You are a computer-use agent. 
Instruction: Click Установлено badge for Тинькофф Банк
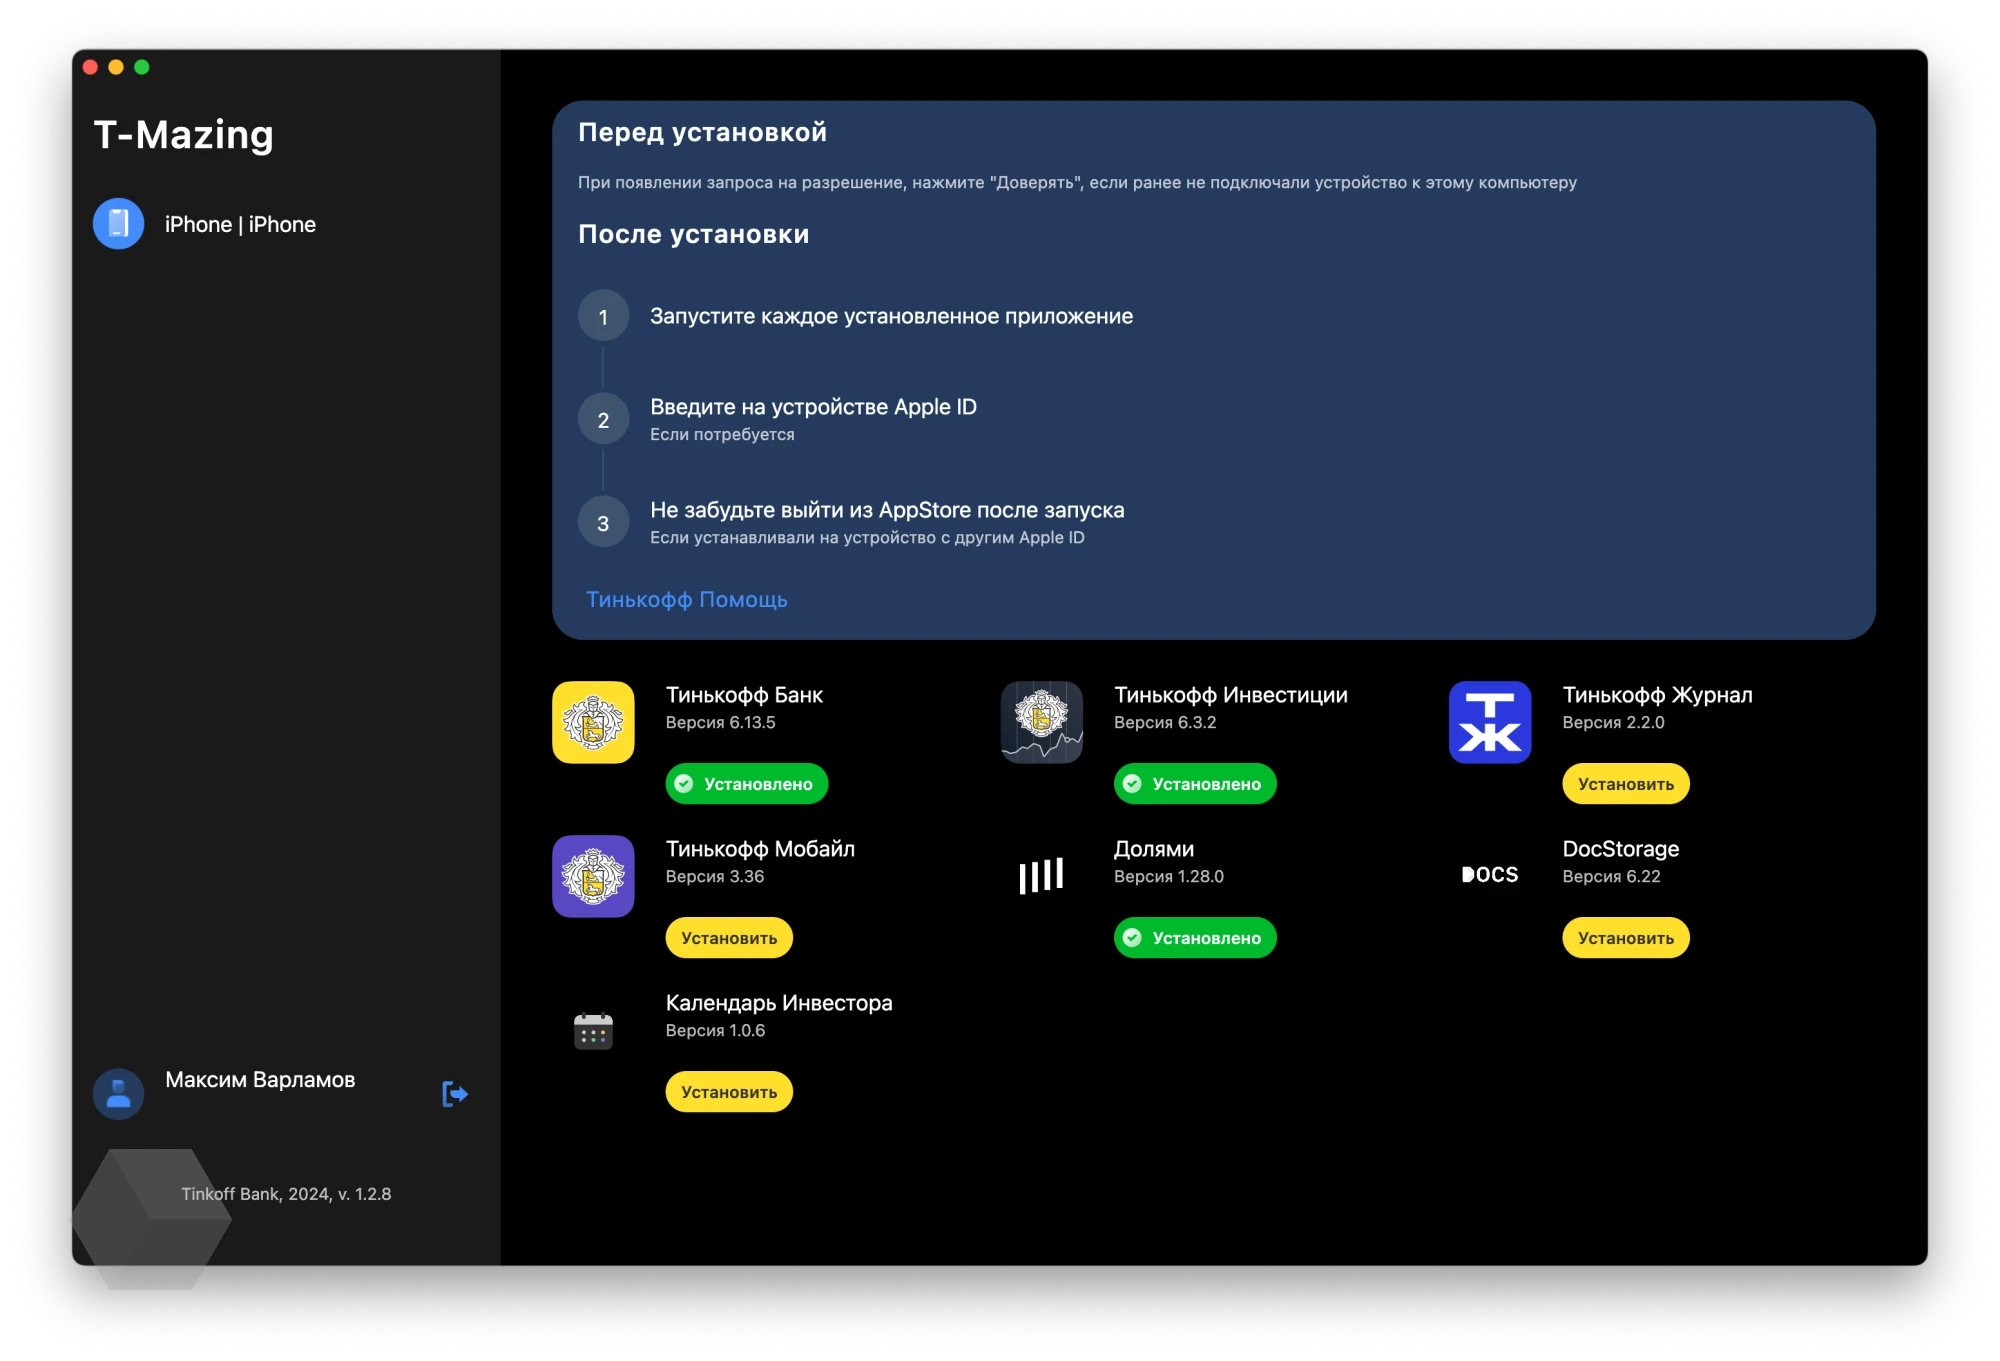pyautogui.click(x=746, y=784)
